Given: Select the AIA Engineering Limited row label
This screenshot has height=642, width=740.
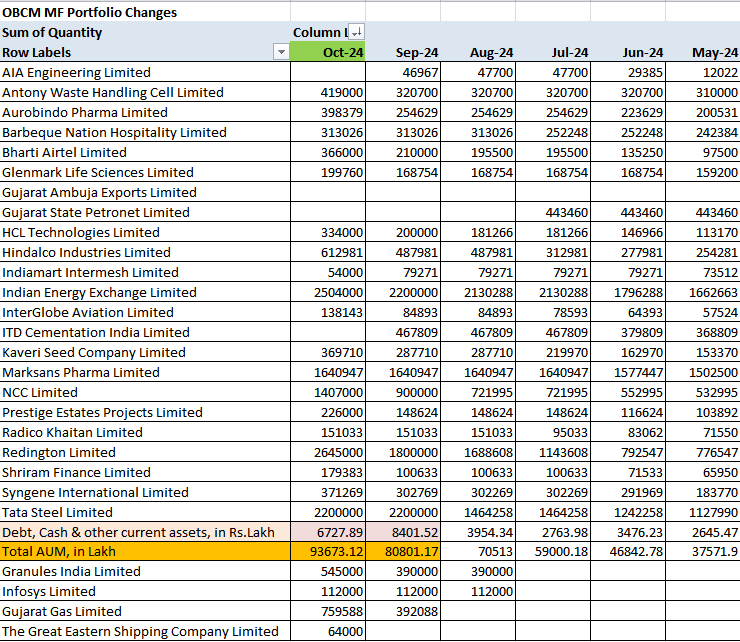Looking at the screenshot, I should [76, 72].
